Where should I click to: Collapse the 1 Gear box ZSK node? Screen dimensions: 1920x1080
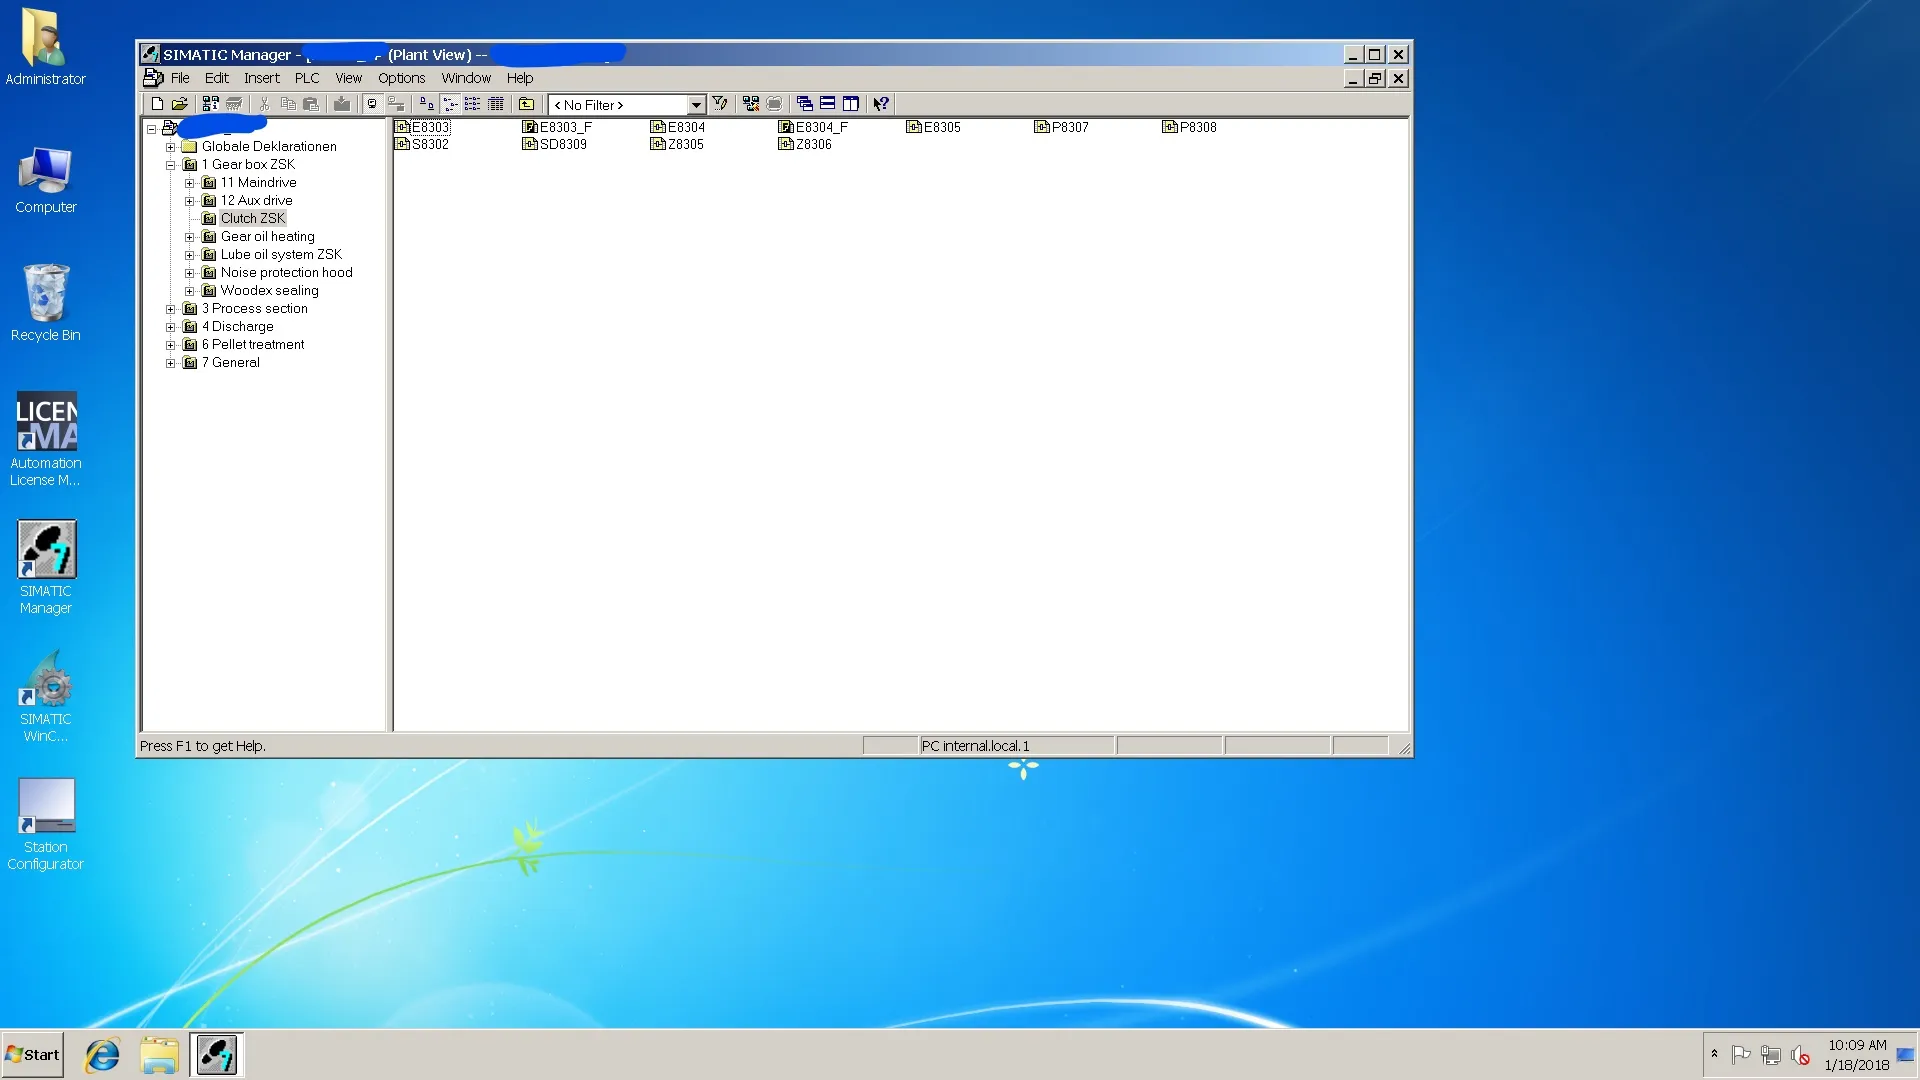pos(170,165)
